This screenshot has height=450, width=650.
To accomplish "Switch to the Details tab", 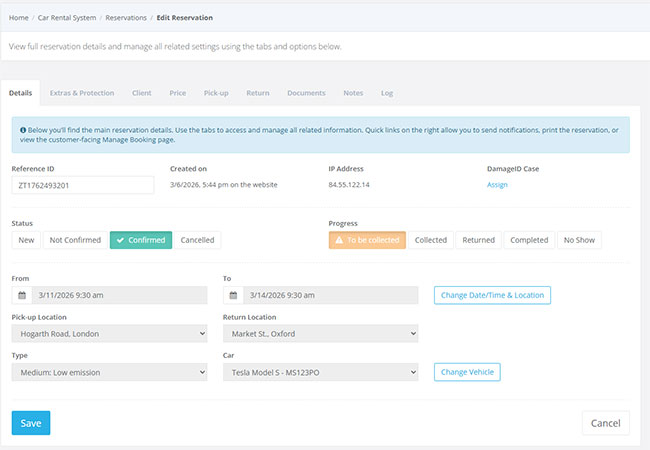I will (20, 93).
